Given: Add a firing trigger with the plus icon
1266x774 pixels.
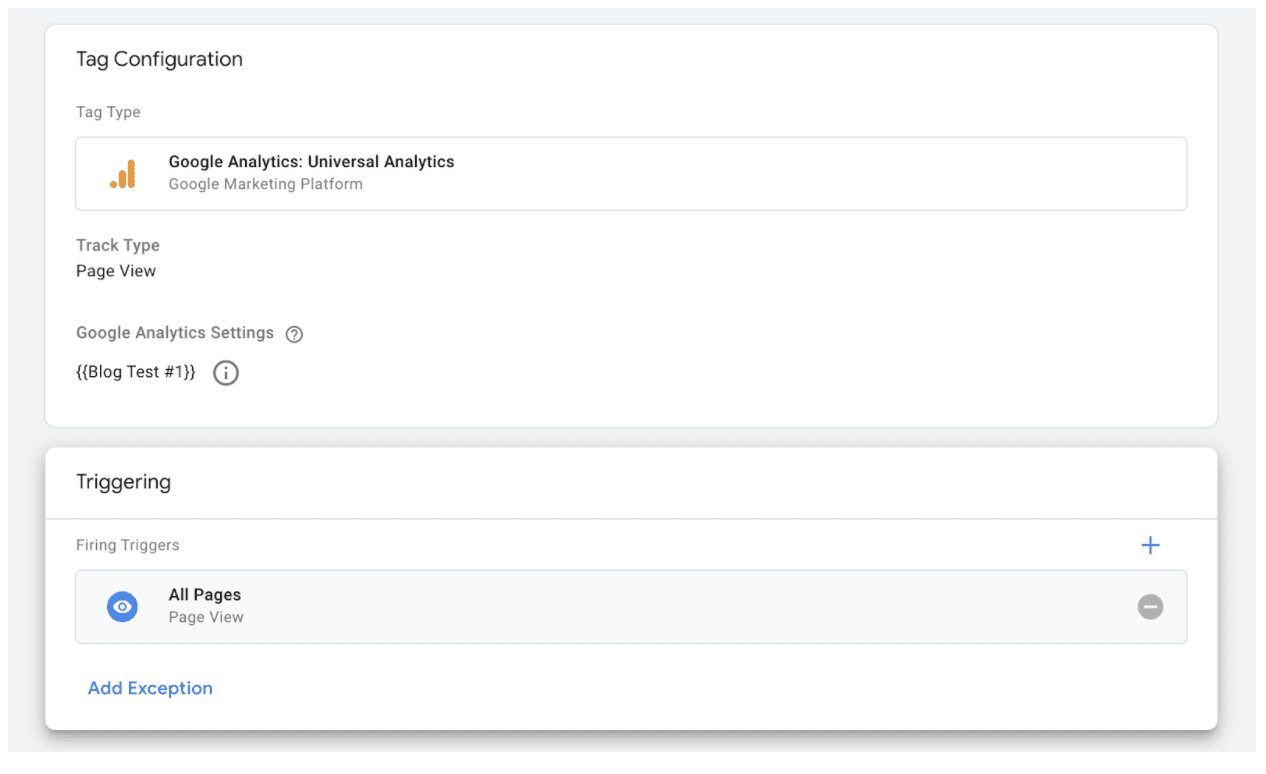Looking at the screenshot, I should (1150, 545).
